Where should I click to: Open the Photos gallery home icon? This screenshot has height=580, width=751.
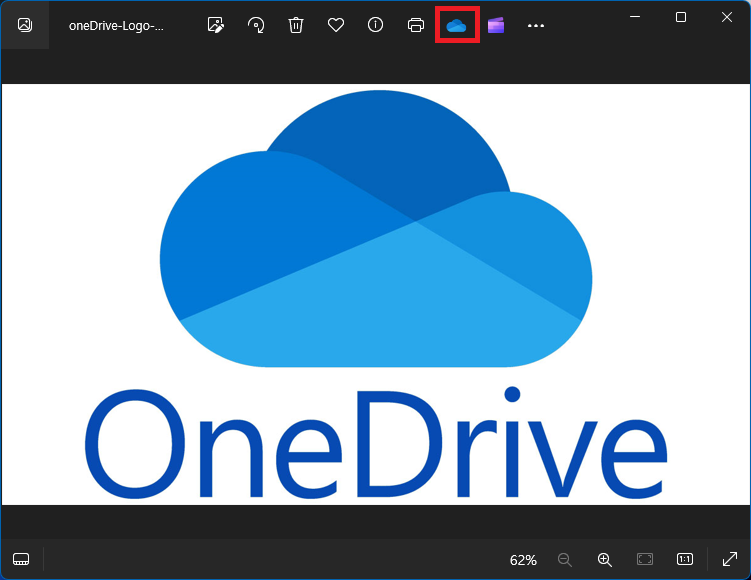coord(24,25)
